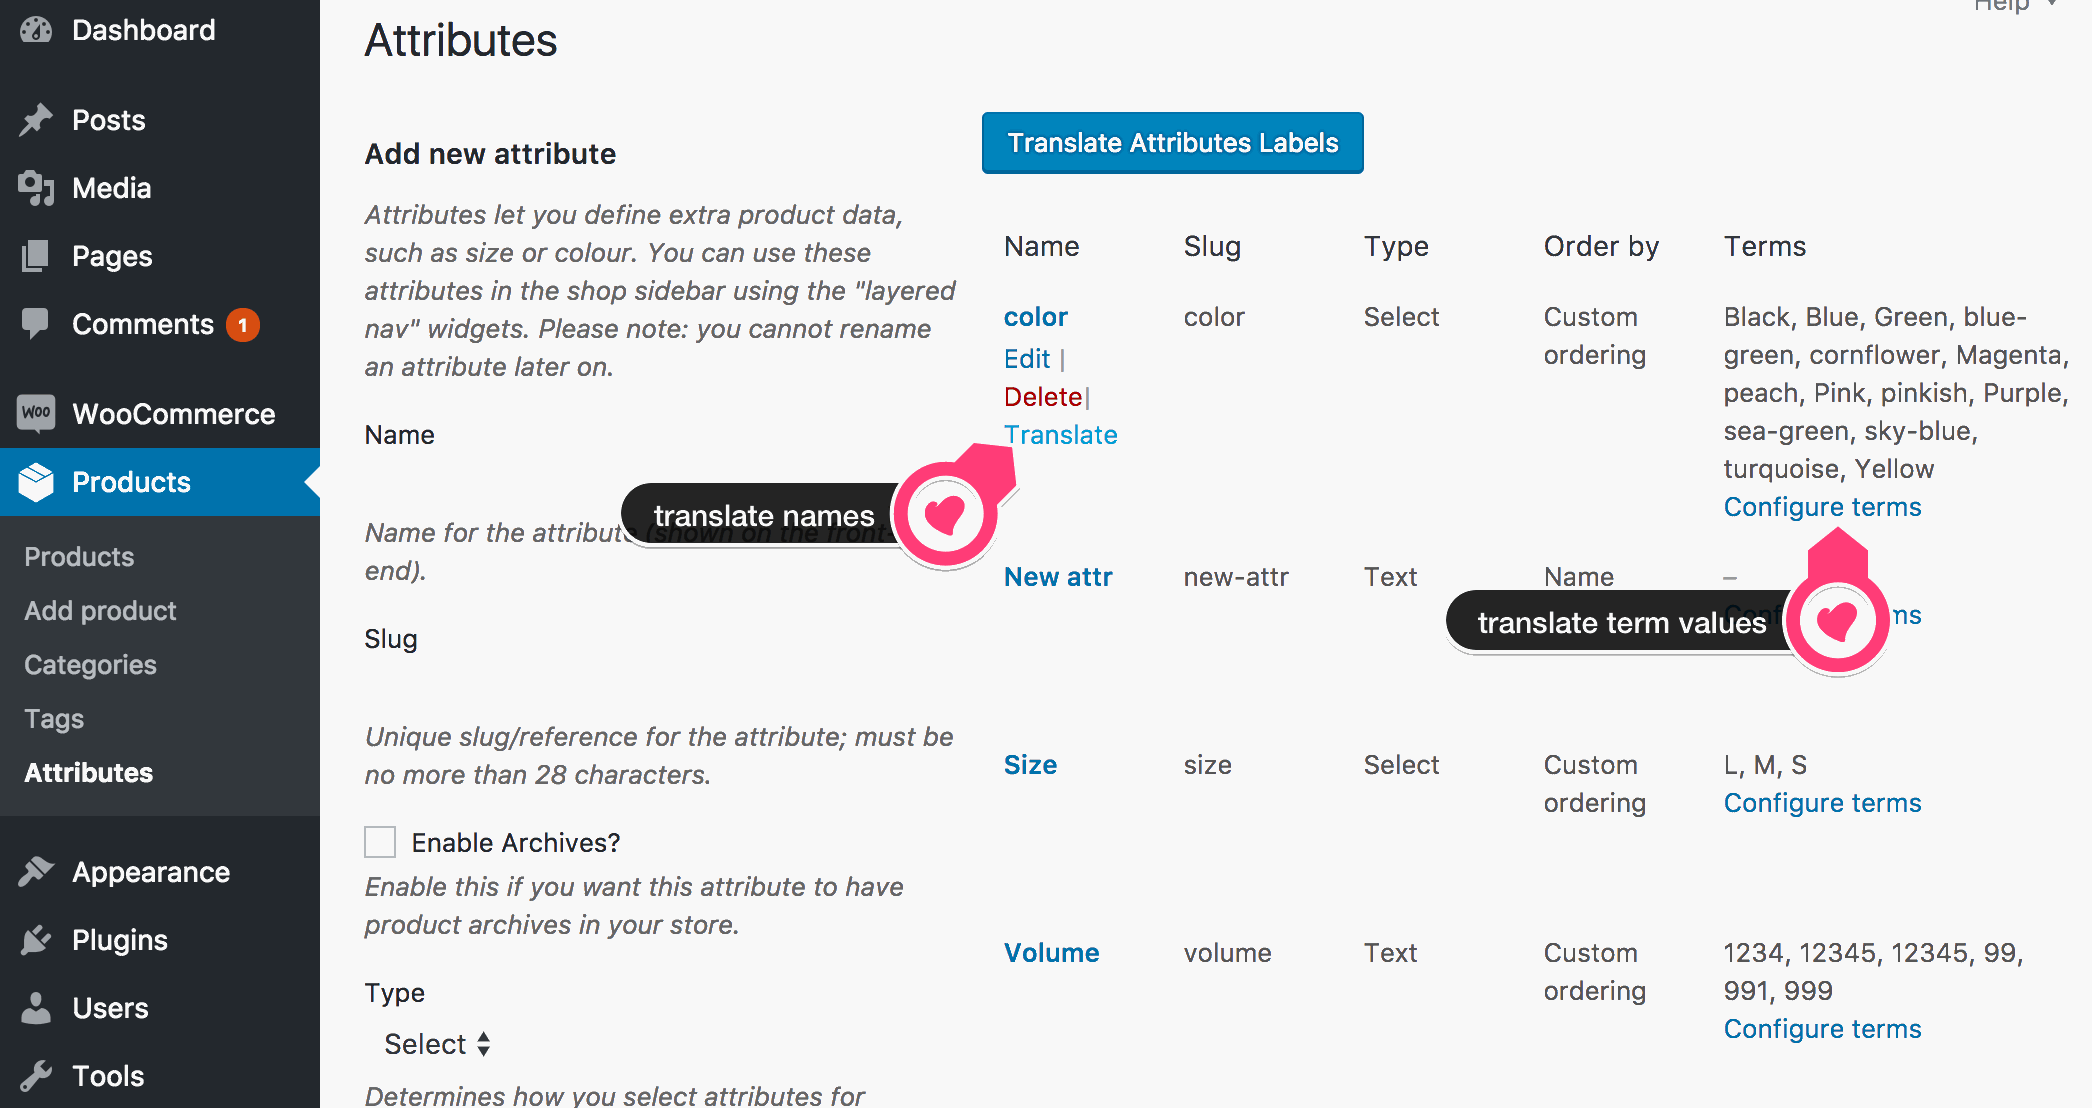The width and height of the screenshot is (2092, 1108).
Task: Open the Type select dropdown
Action: [x=437, y=1044]
